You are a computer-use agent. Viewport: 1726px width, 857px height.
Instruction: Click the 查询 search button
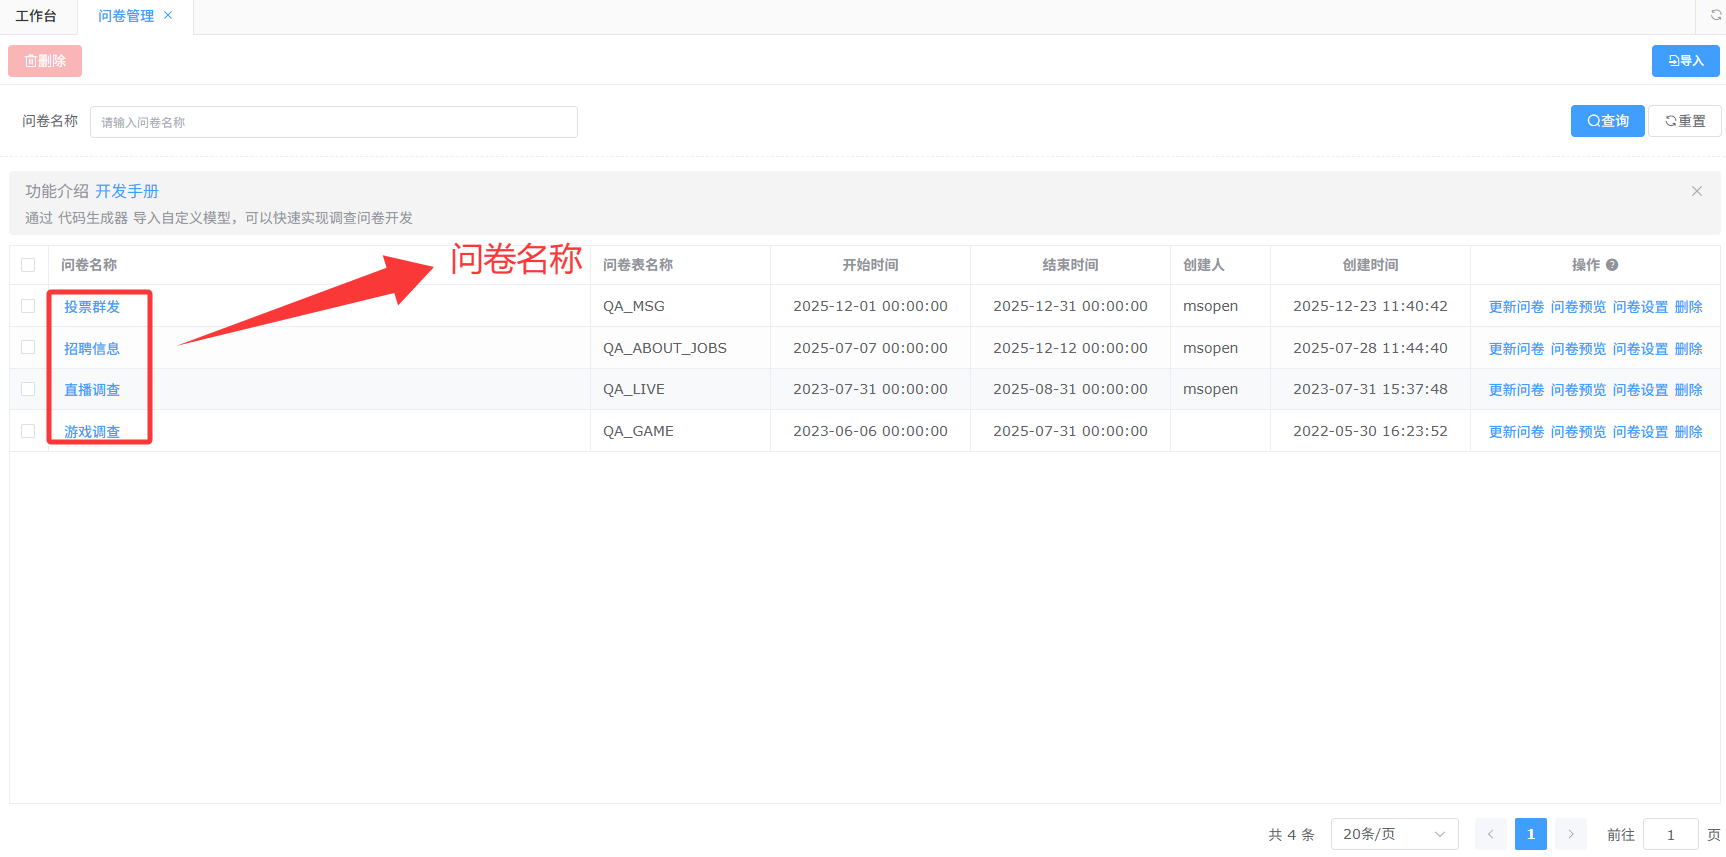point(1607,121)
